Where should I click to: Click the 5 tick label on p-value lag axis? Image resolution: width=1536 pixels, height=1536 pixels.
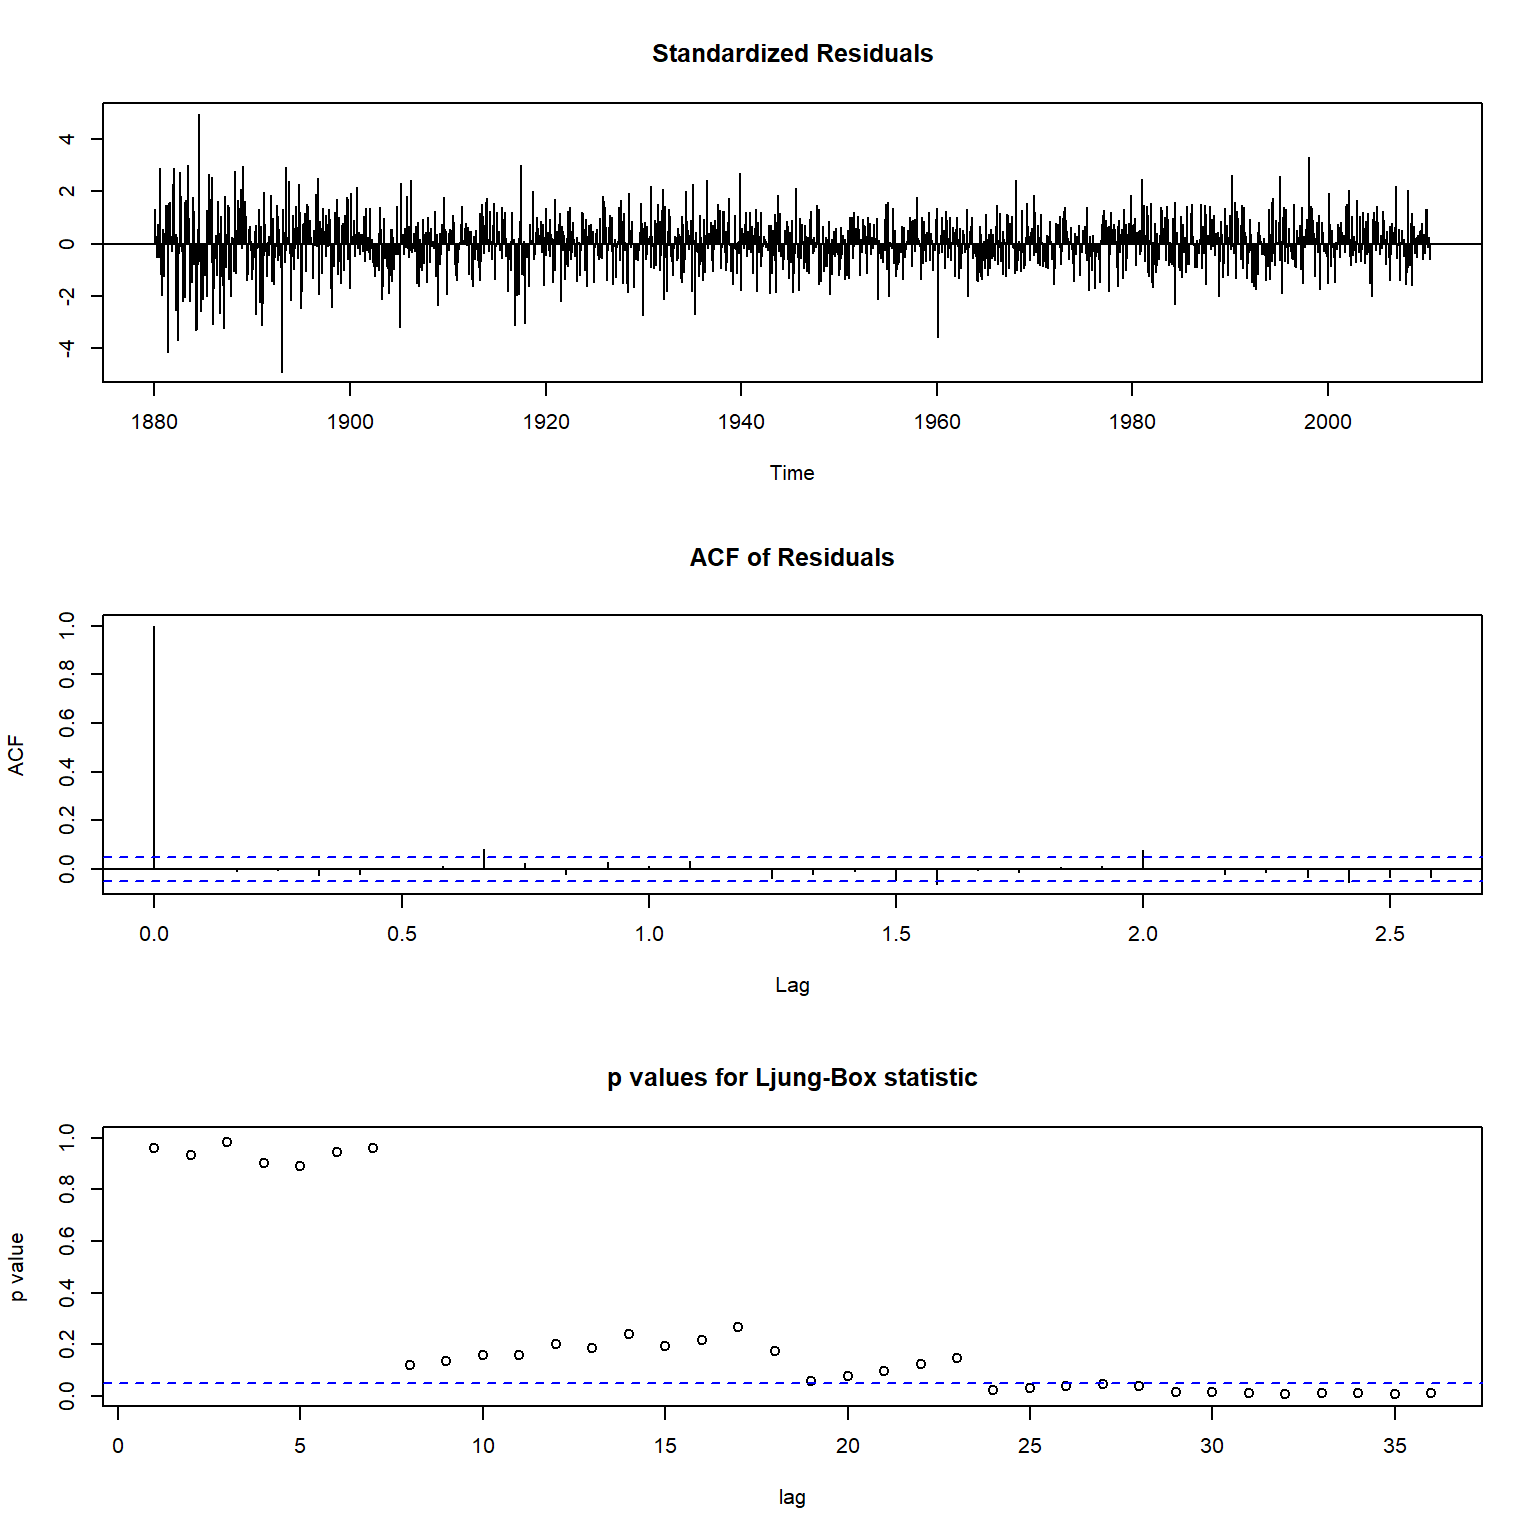[x=300, y=1446]
